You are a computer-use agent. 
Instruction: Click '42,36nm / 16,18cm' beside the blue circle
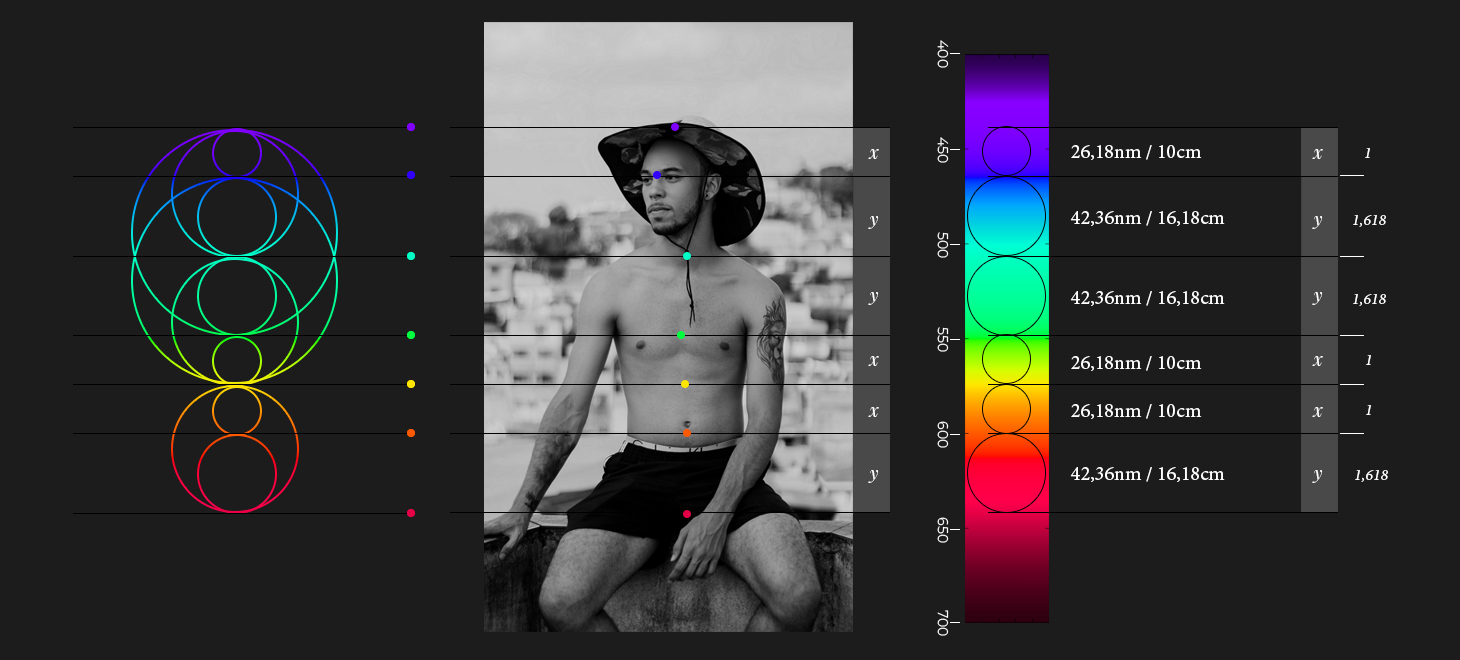(1147, 218)
